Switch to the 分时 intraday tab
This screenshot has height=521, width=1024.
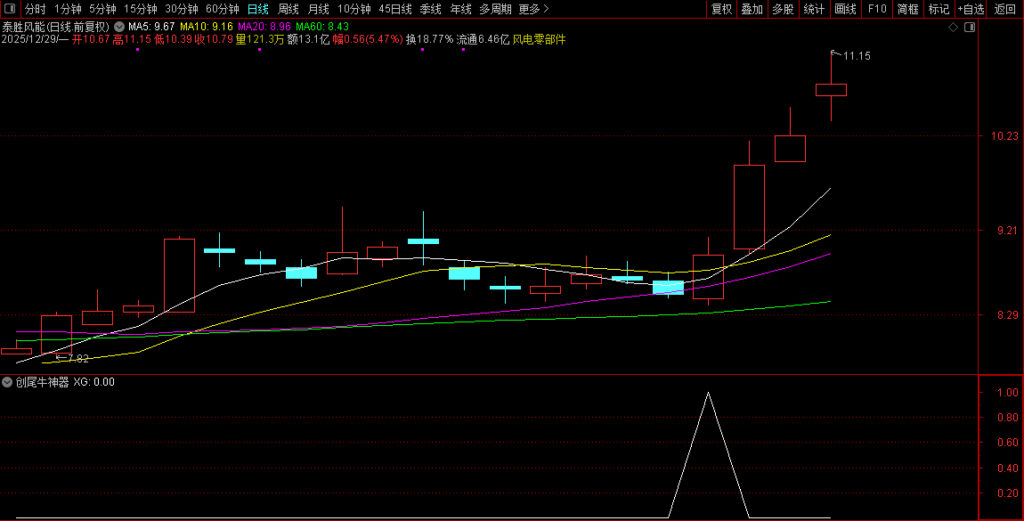pyautogui.click(x=35, y=9)
